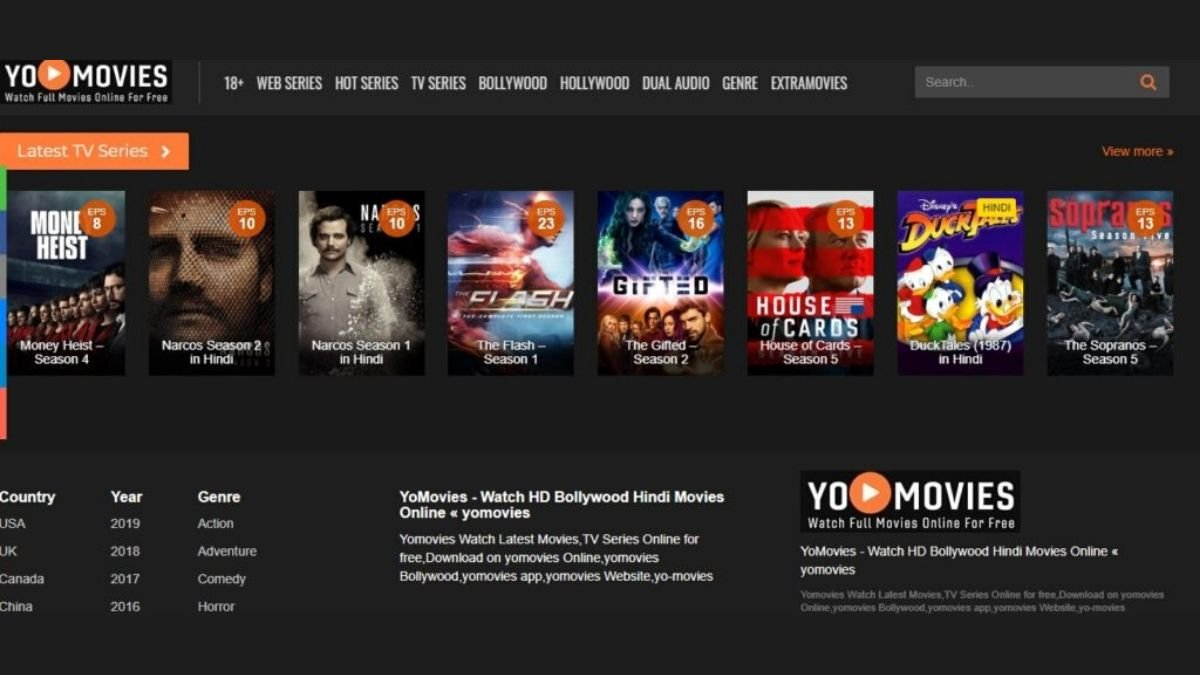Open the Web Series menu
Viewport: 1200px width, 675px height.
coord(289,83)
